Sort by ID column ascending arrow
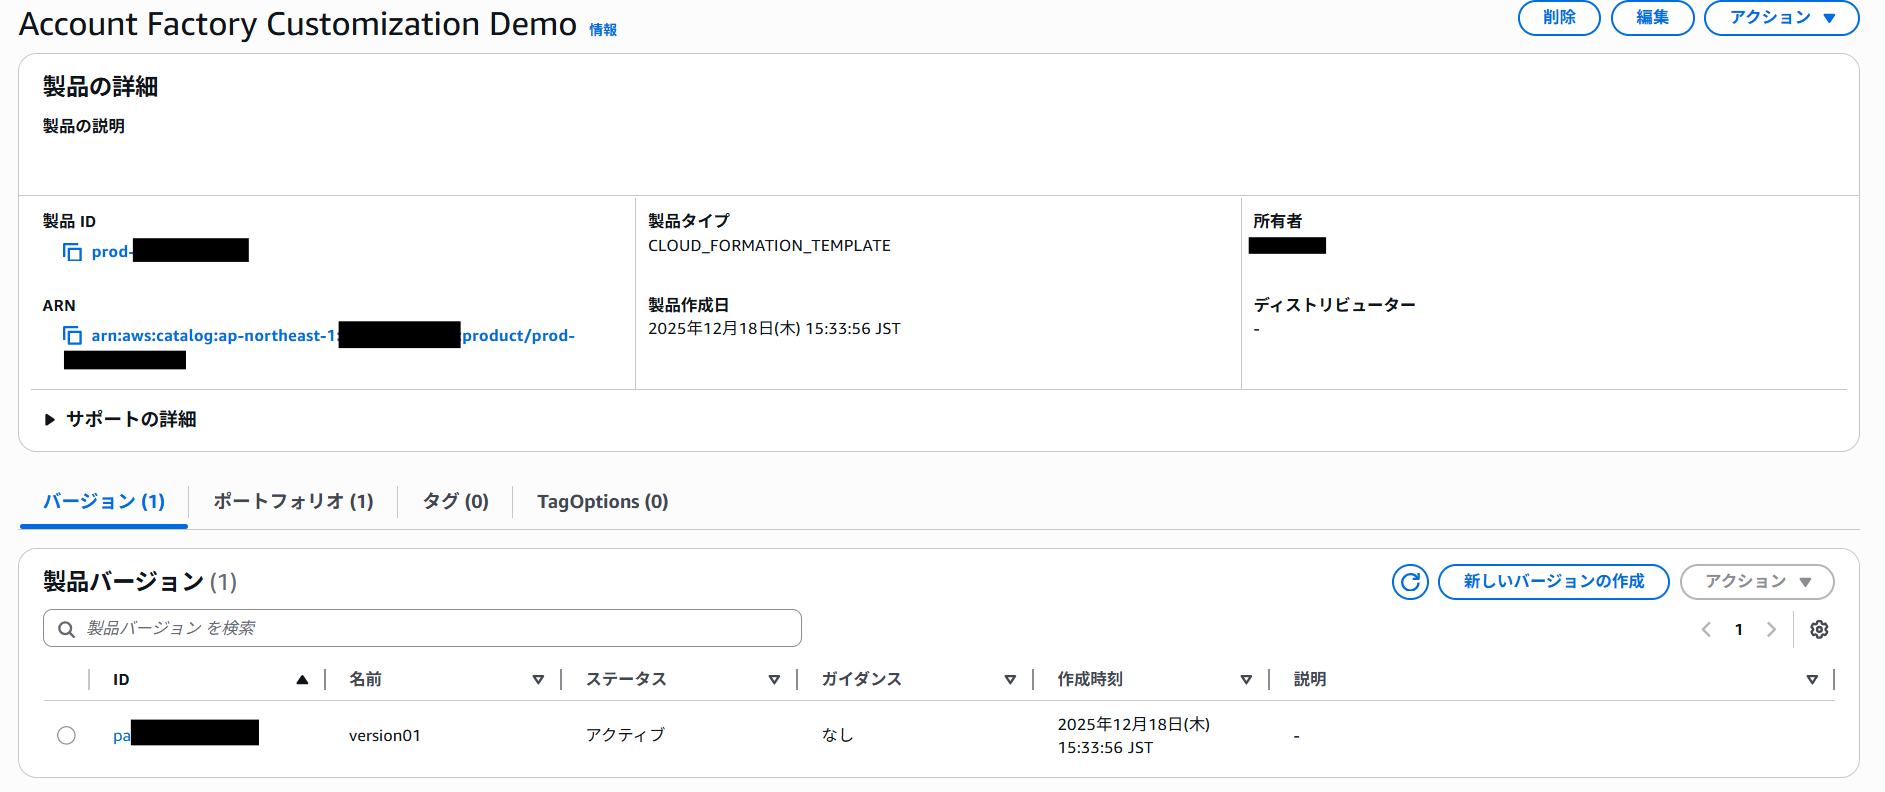 pos(302,680)
